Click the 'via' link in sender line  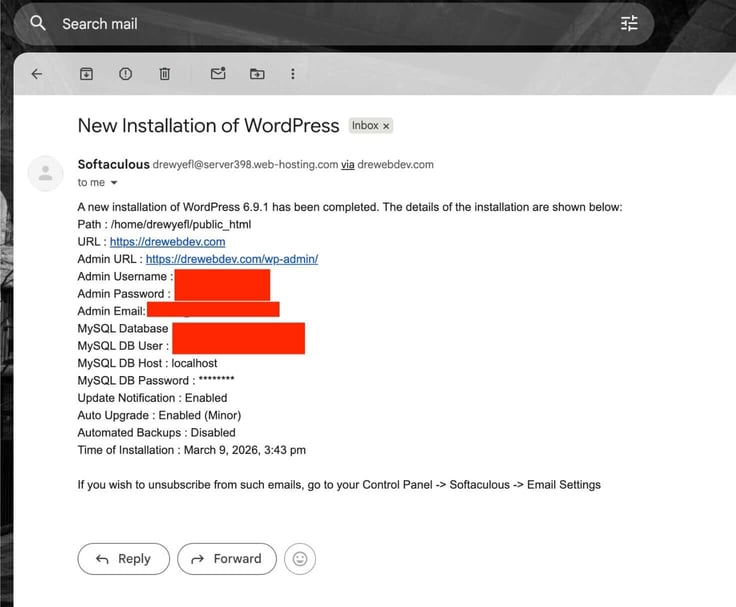coord(347,165)
